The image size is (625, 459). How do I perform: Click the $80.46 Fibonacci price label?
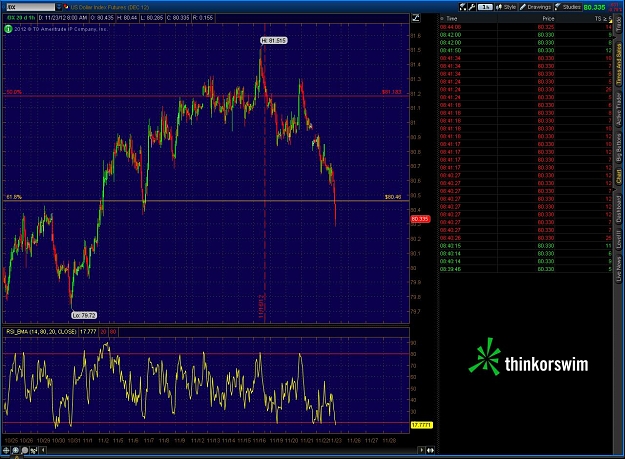pos(393,197)
